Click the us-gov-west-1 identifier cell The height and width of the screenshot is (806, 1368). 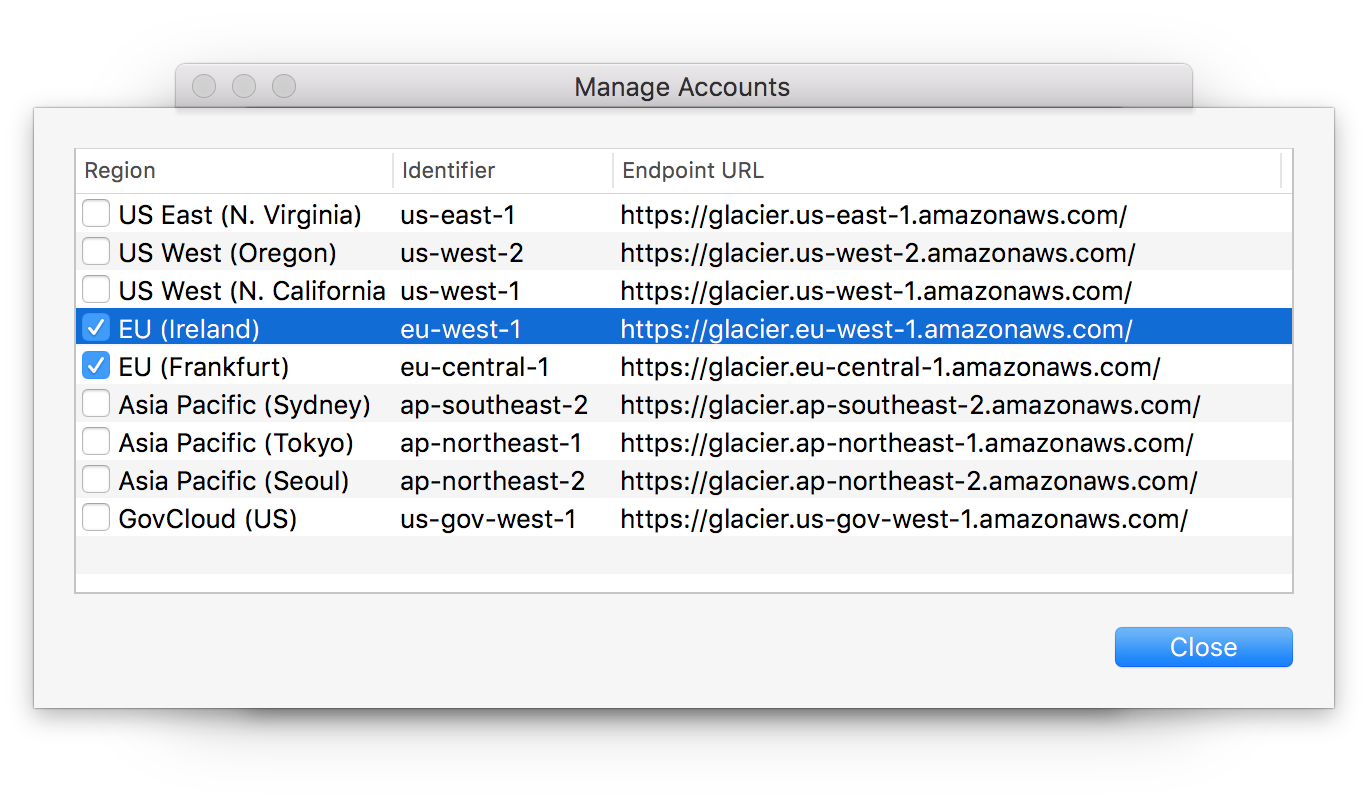(x=488, y=519)
